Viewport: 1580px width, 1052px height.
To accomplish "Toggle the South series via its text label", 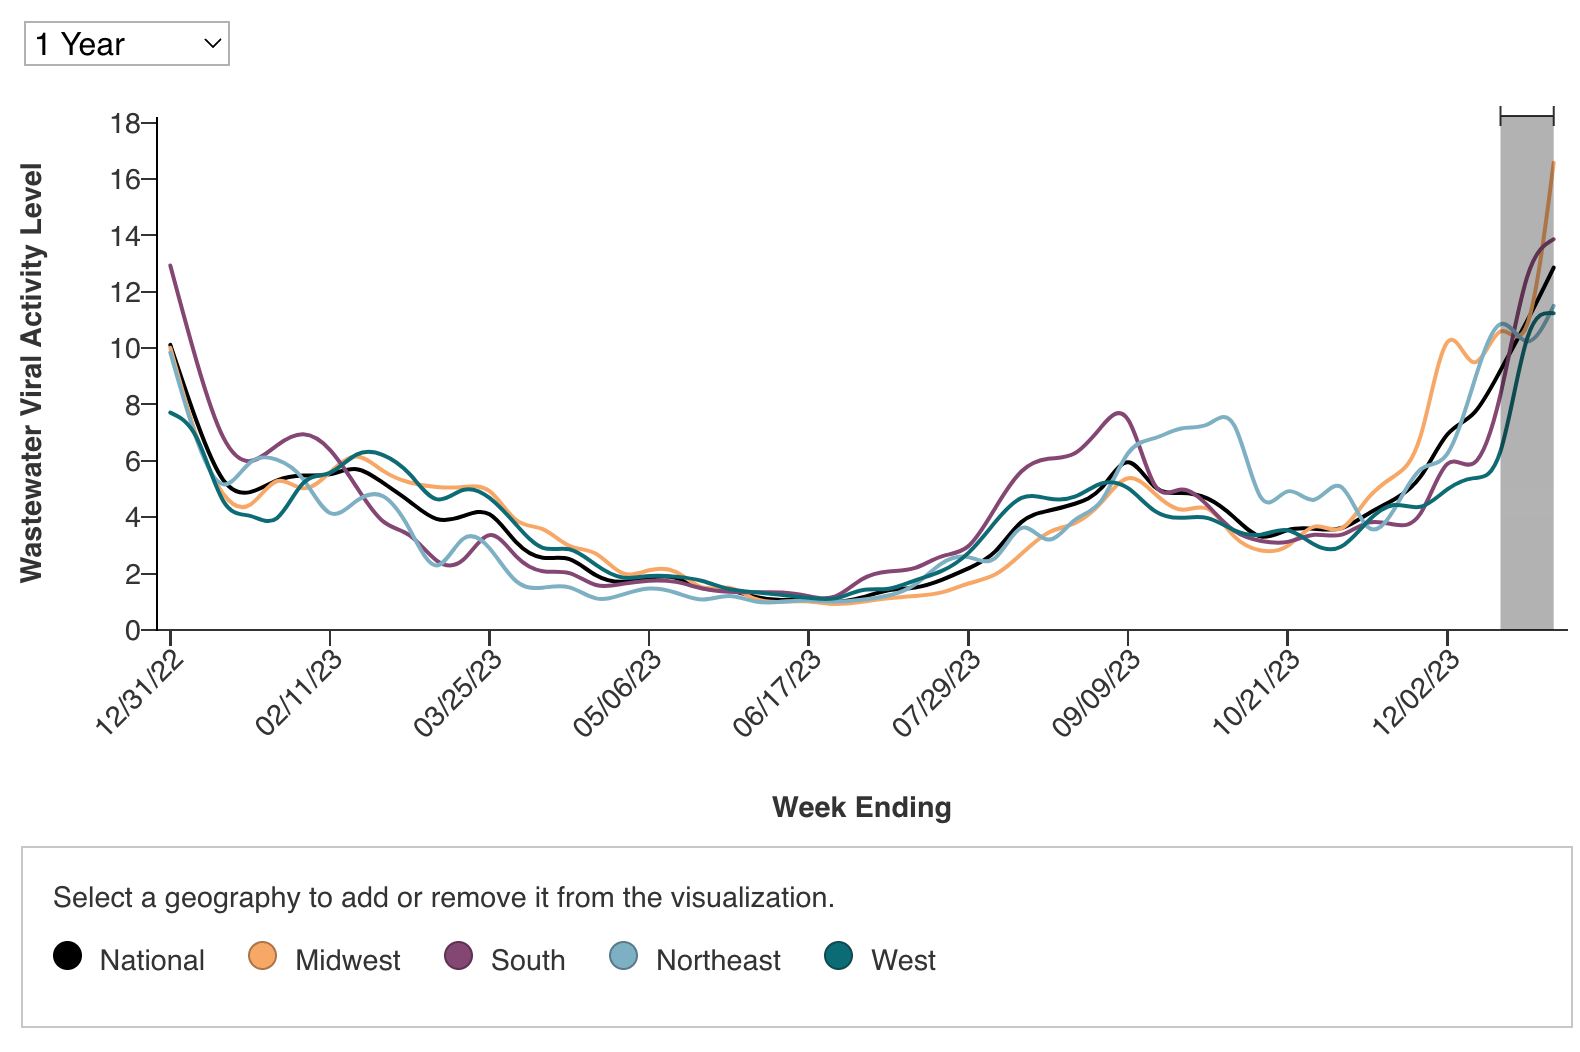I will tap(528, 960).
